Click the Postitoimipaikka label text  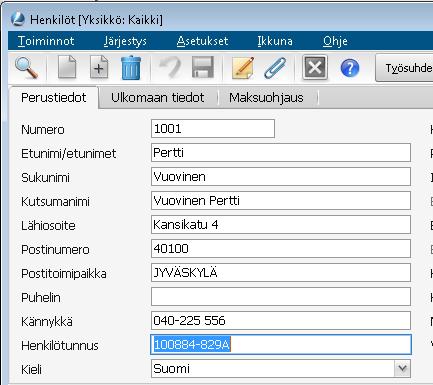click(64, 274)
